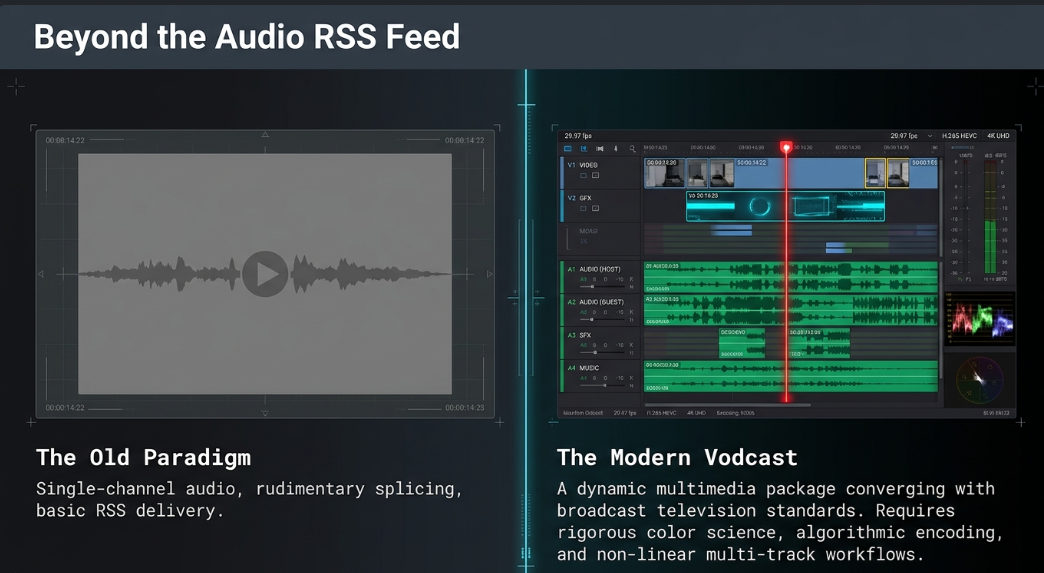Open the 29.97 fps dropdown arrow at top right
The width and height of the screenshot is (1044, 573).
click(x=930, y=136)
